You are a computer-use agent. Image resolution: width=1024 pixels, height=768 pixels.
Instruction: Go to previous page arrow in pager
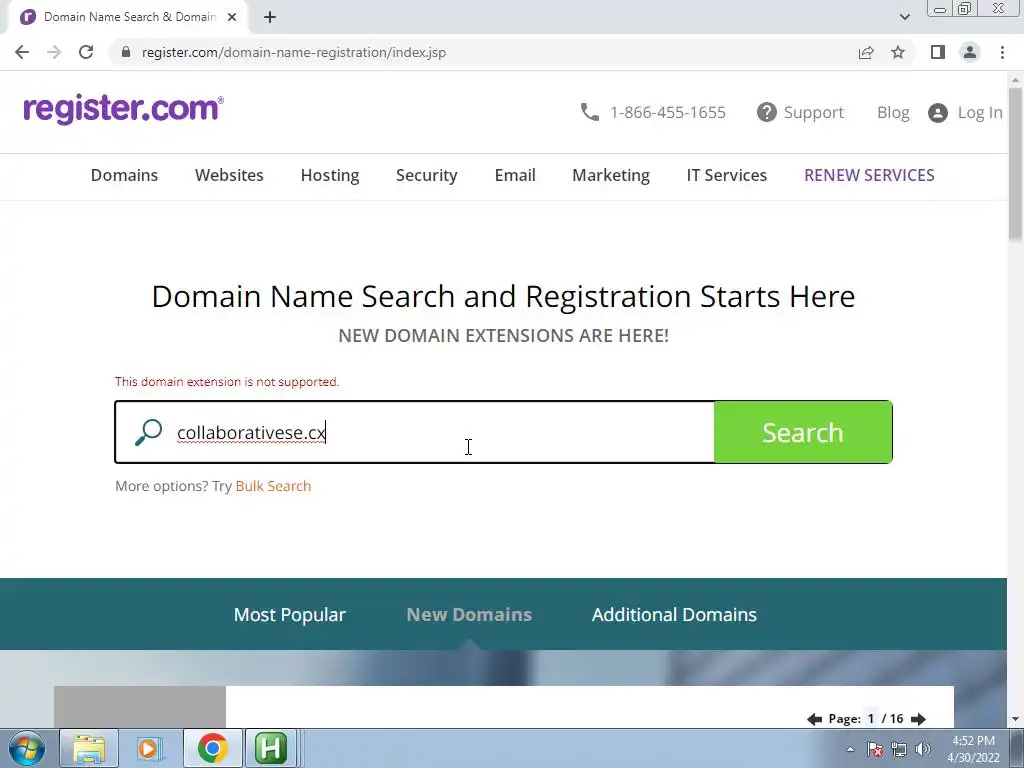[814, 719]
